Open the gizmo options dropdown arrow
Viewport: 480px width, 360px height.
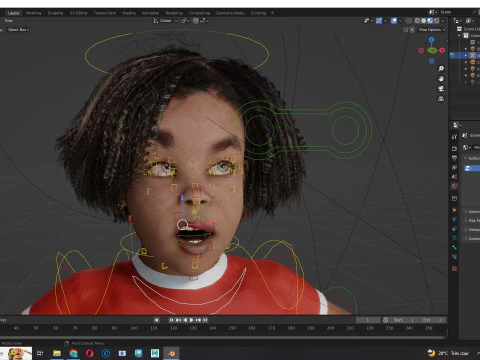(x=385, y=21)
